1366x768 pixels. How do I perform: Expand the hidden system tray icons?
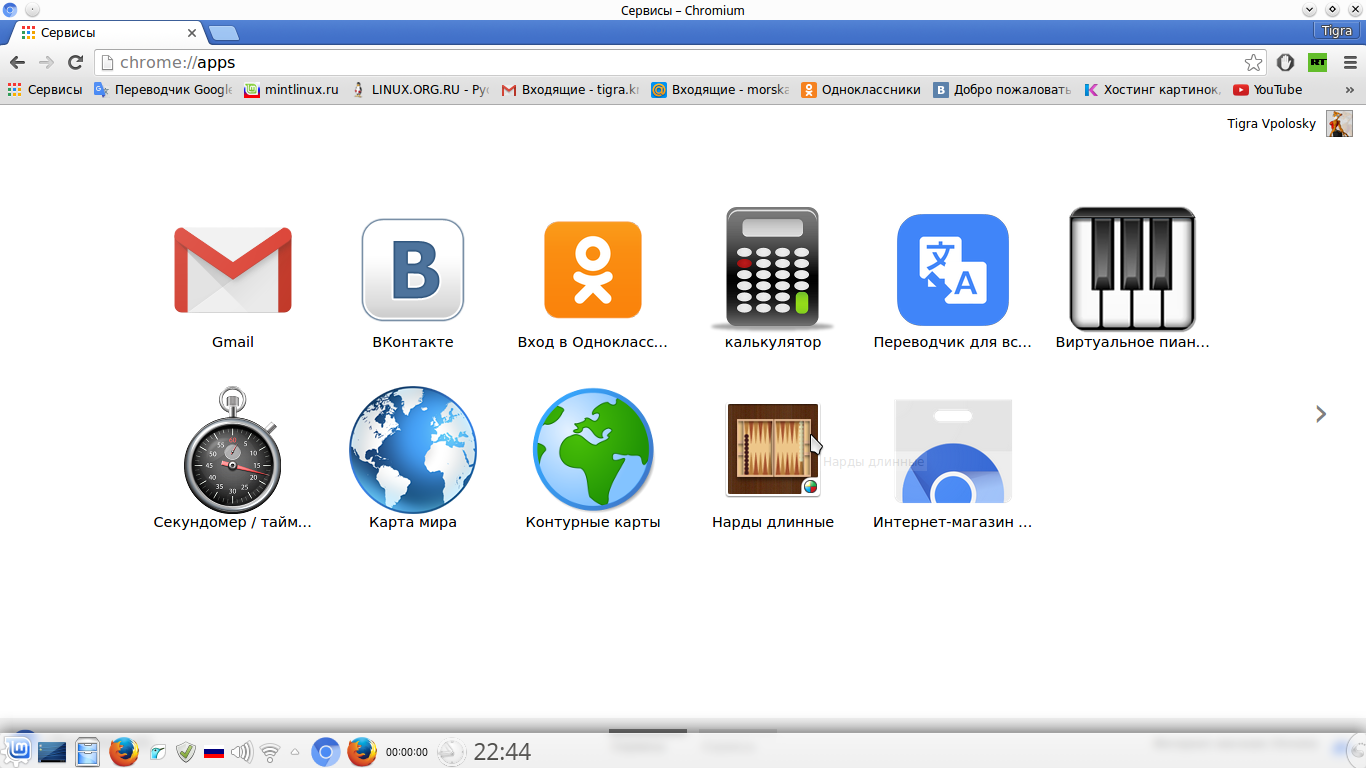[x=295, y=752]
